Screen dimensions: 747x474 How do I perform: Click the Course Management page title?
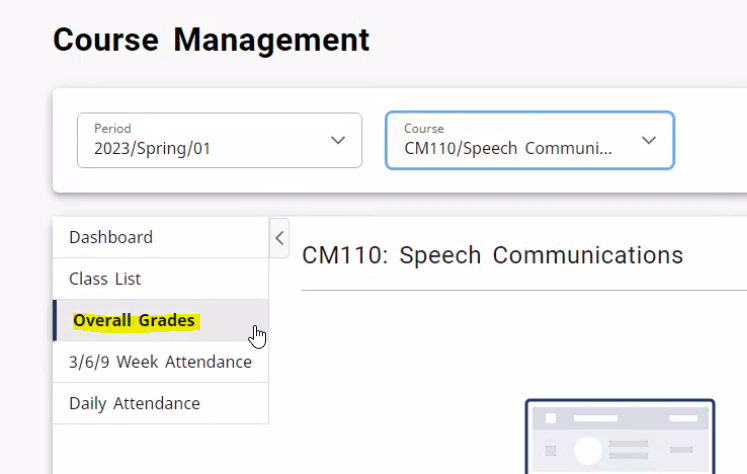pos(211,40)
